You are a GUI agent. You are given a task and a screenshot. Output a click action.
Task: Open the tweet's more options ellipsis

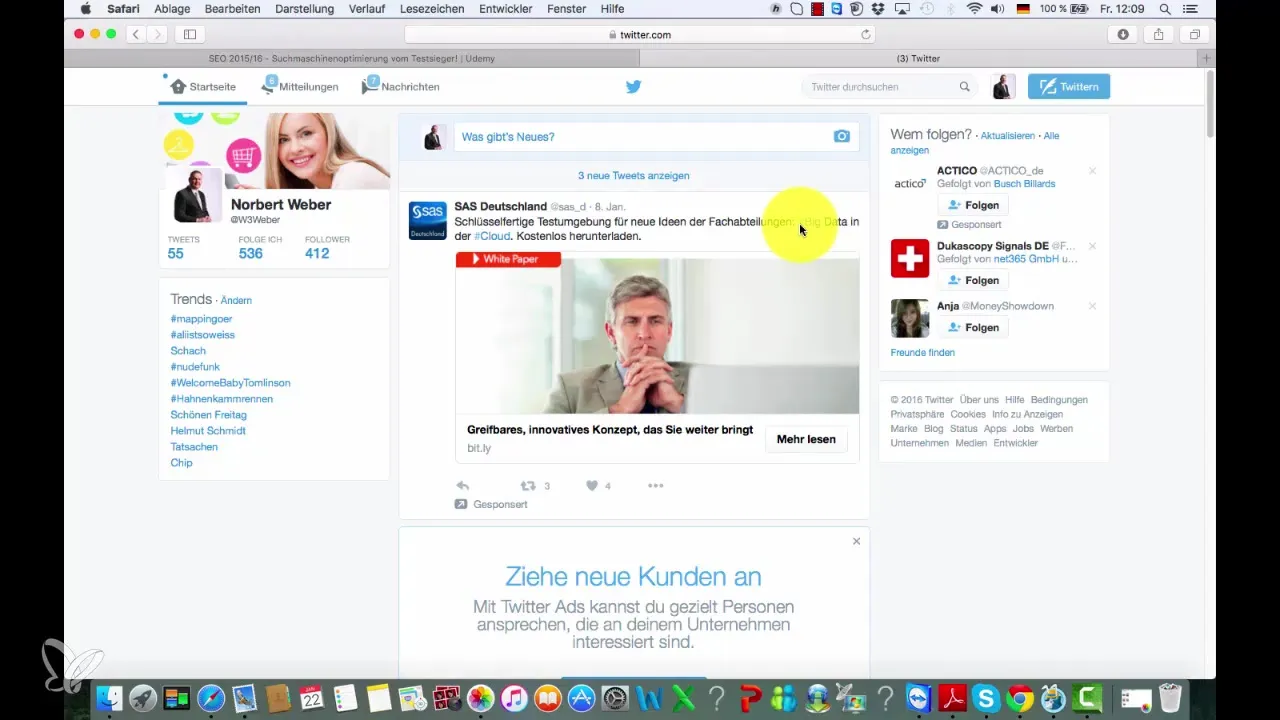pyautogui.click(x=656, y=486)
